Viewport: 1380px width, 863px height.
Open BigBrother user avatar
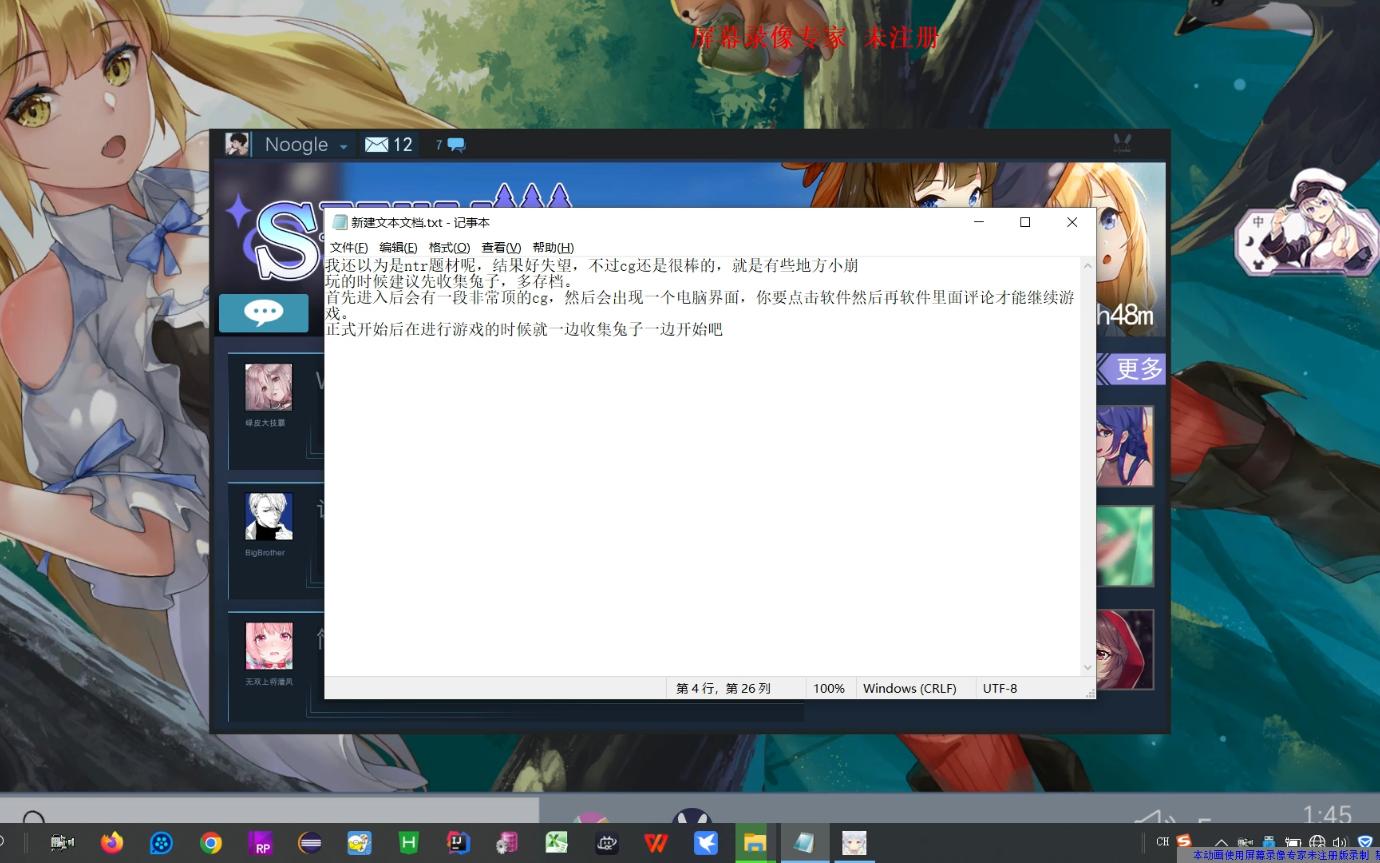(269, 517)
